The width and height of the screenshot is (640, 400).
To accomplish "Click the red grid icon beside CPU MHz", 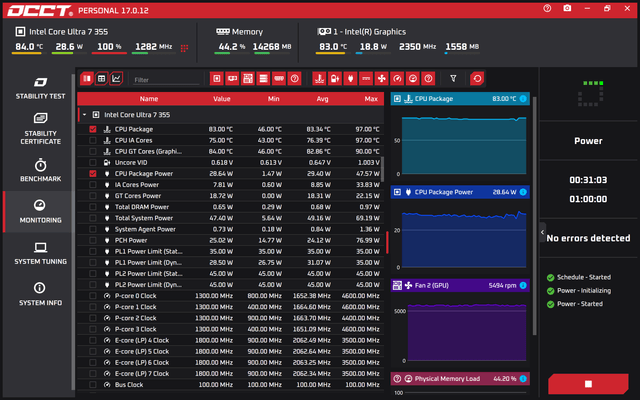I will tap(184, 48).
